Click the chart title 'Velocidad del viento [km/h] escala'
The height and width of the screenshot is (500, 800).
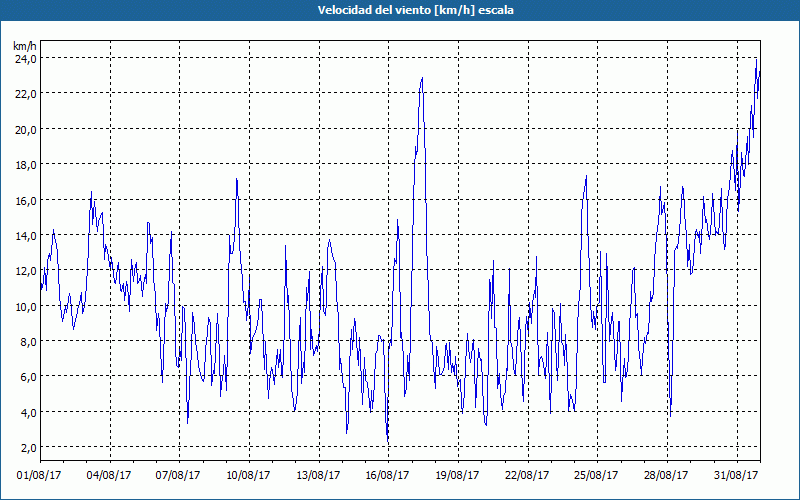point(415,10)
